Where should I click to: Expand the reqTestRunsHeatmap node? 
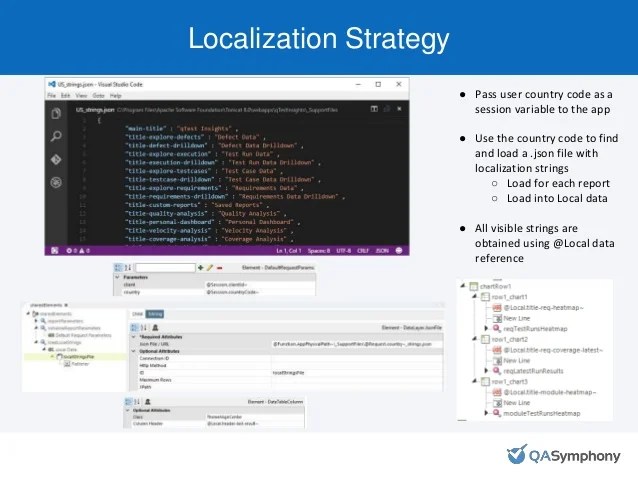point(486,328)
